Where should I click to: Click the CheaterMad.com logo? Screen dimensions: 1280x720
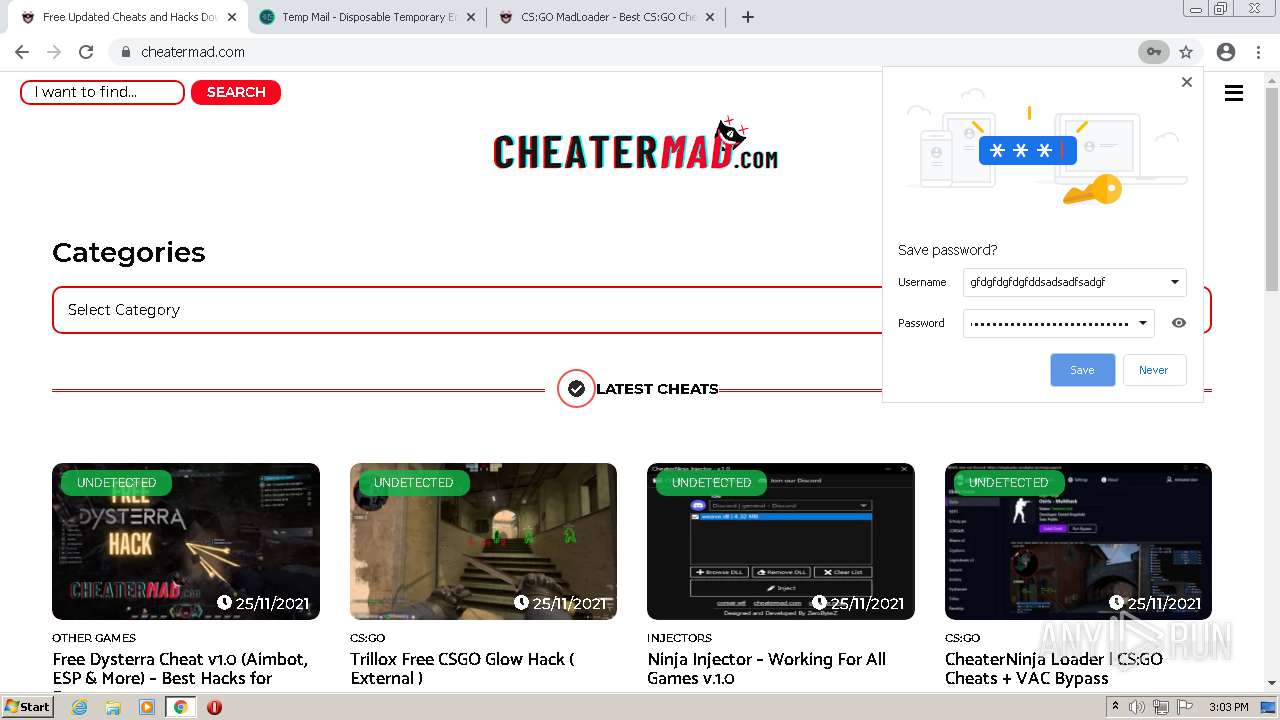coord(635,146)
